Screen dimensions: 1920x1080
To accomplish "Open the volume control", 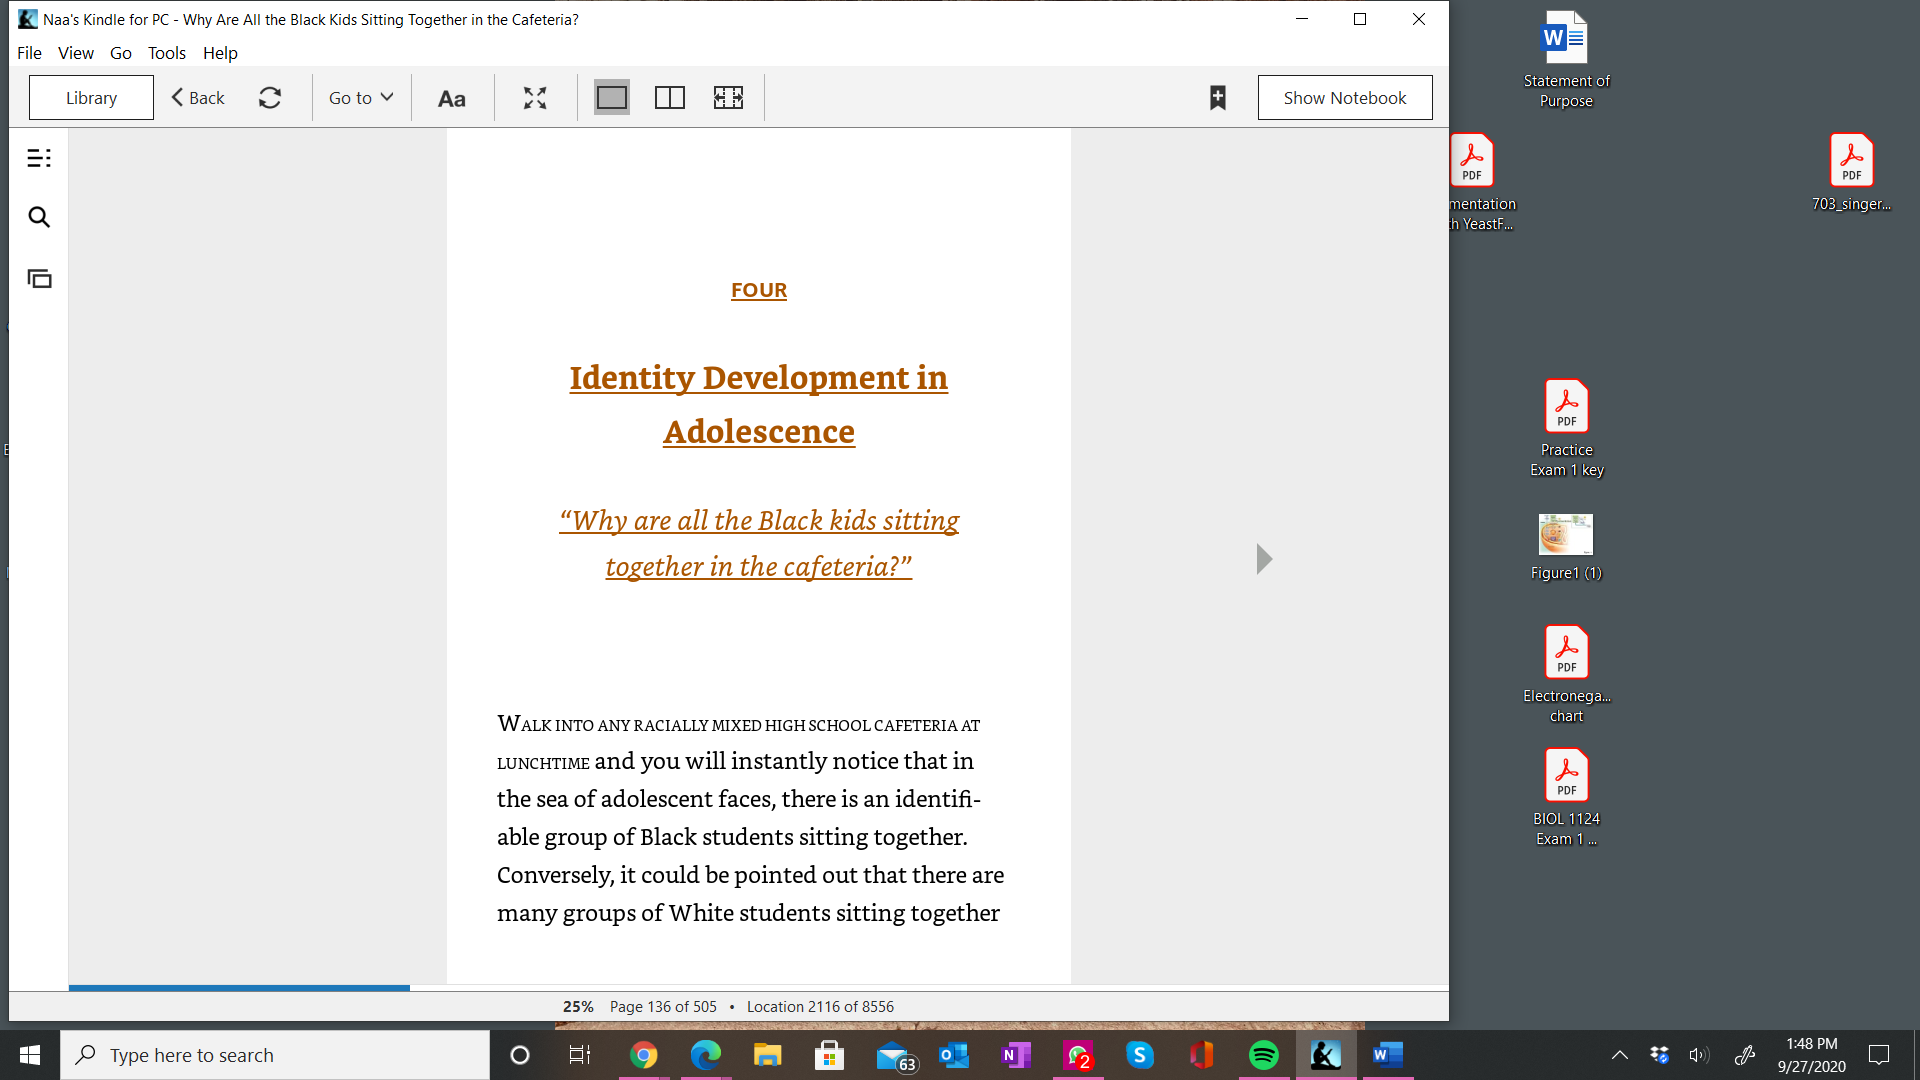I will point(1699,1055).
